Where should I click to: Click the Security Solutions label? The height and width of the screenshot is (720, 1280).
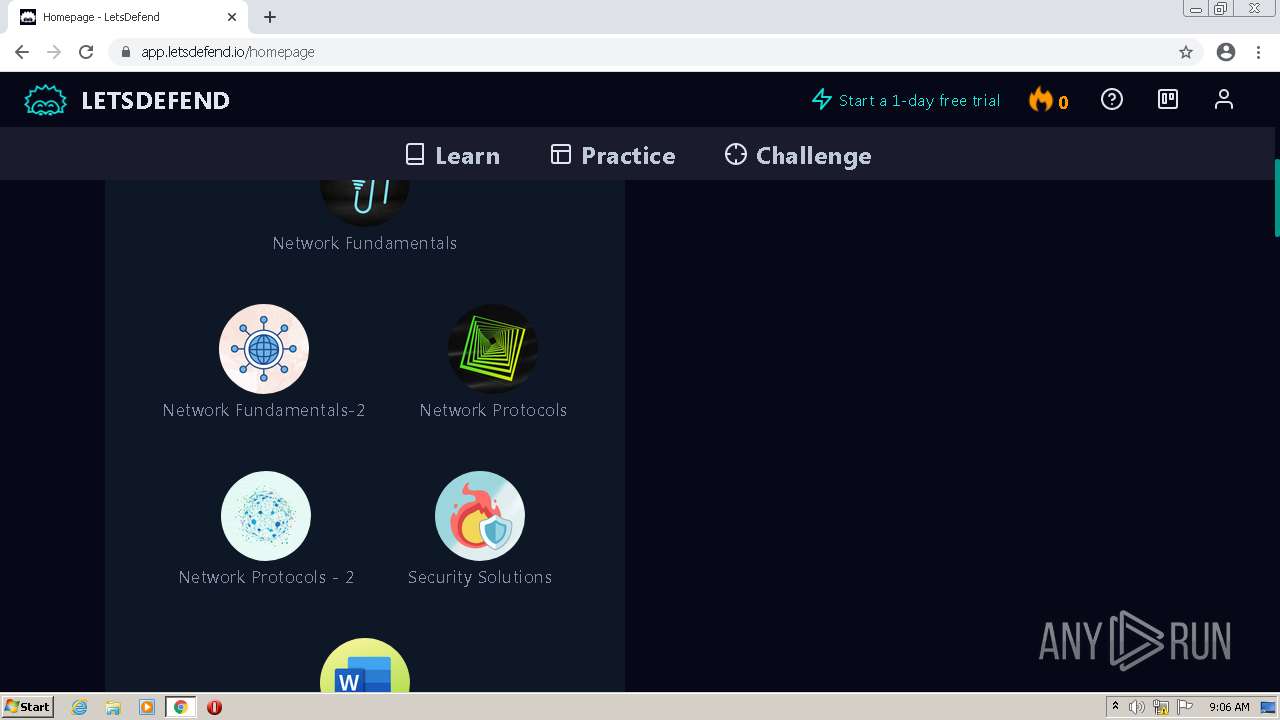click(x=480, y=577)
